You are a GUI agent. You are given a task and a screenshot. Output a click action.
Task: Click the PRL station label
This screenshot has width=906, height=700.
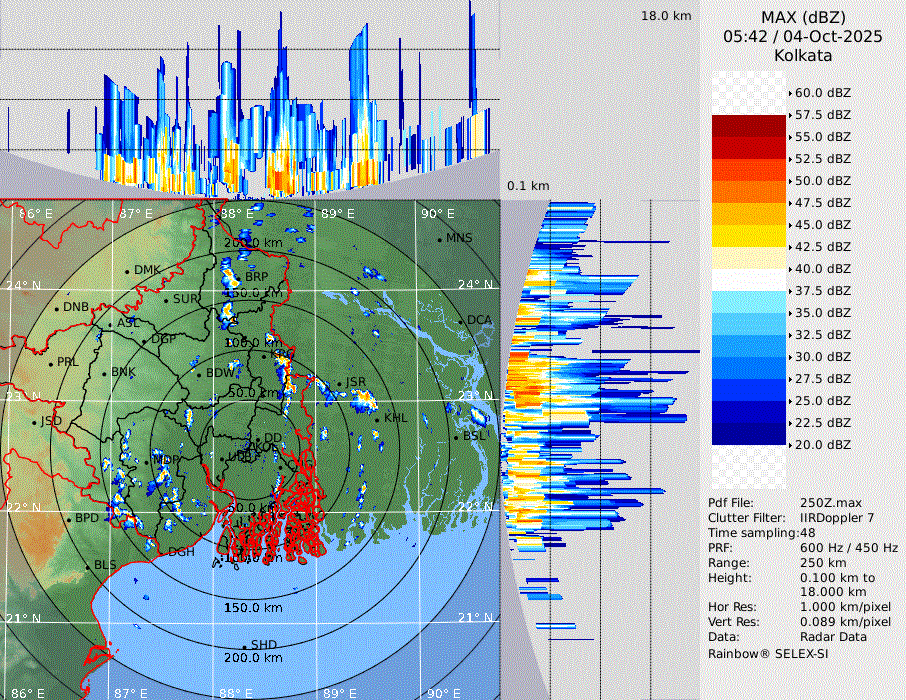tap(67, 362)
